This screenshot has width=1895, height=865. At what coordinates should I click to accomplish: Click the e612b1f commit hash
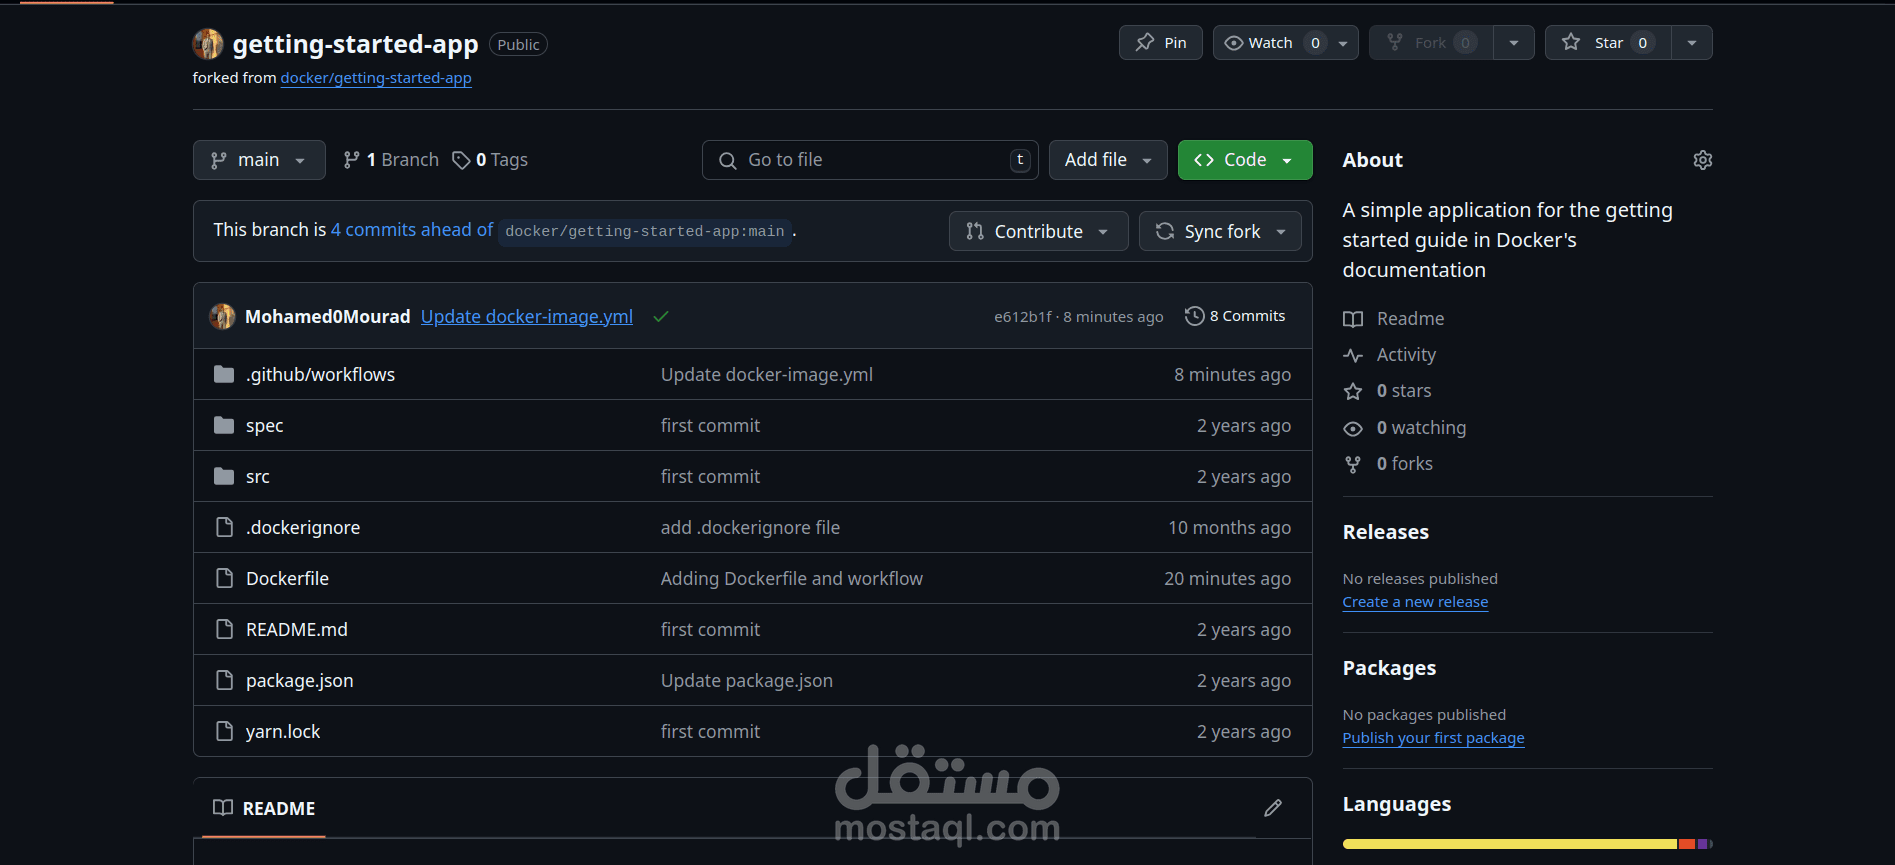coord(1022,317)
